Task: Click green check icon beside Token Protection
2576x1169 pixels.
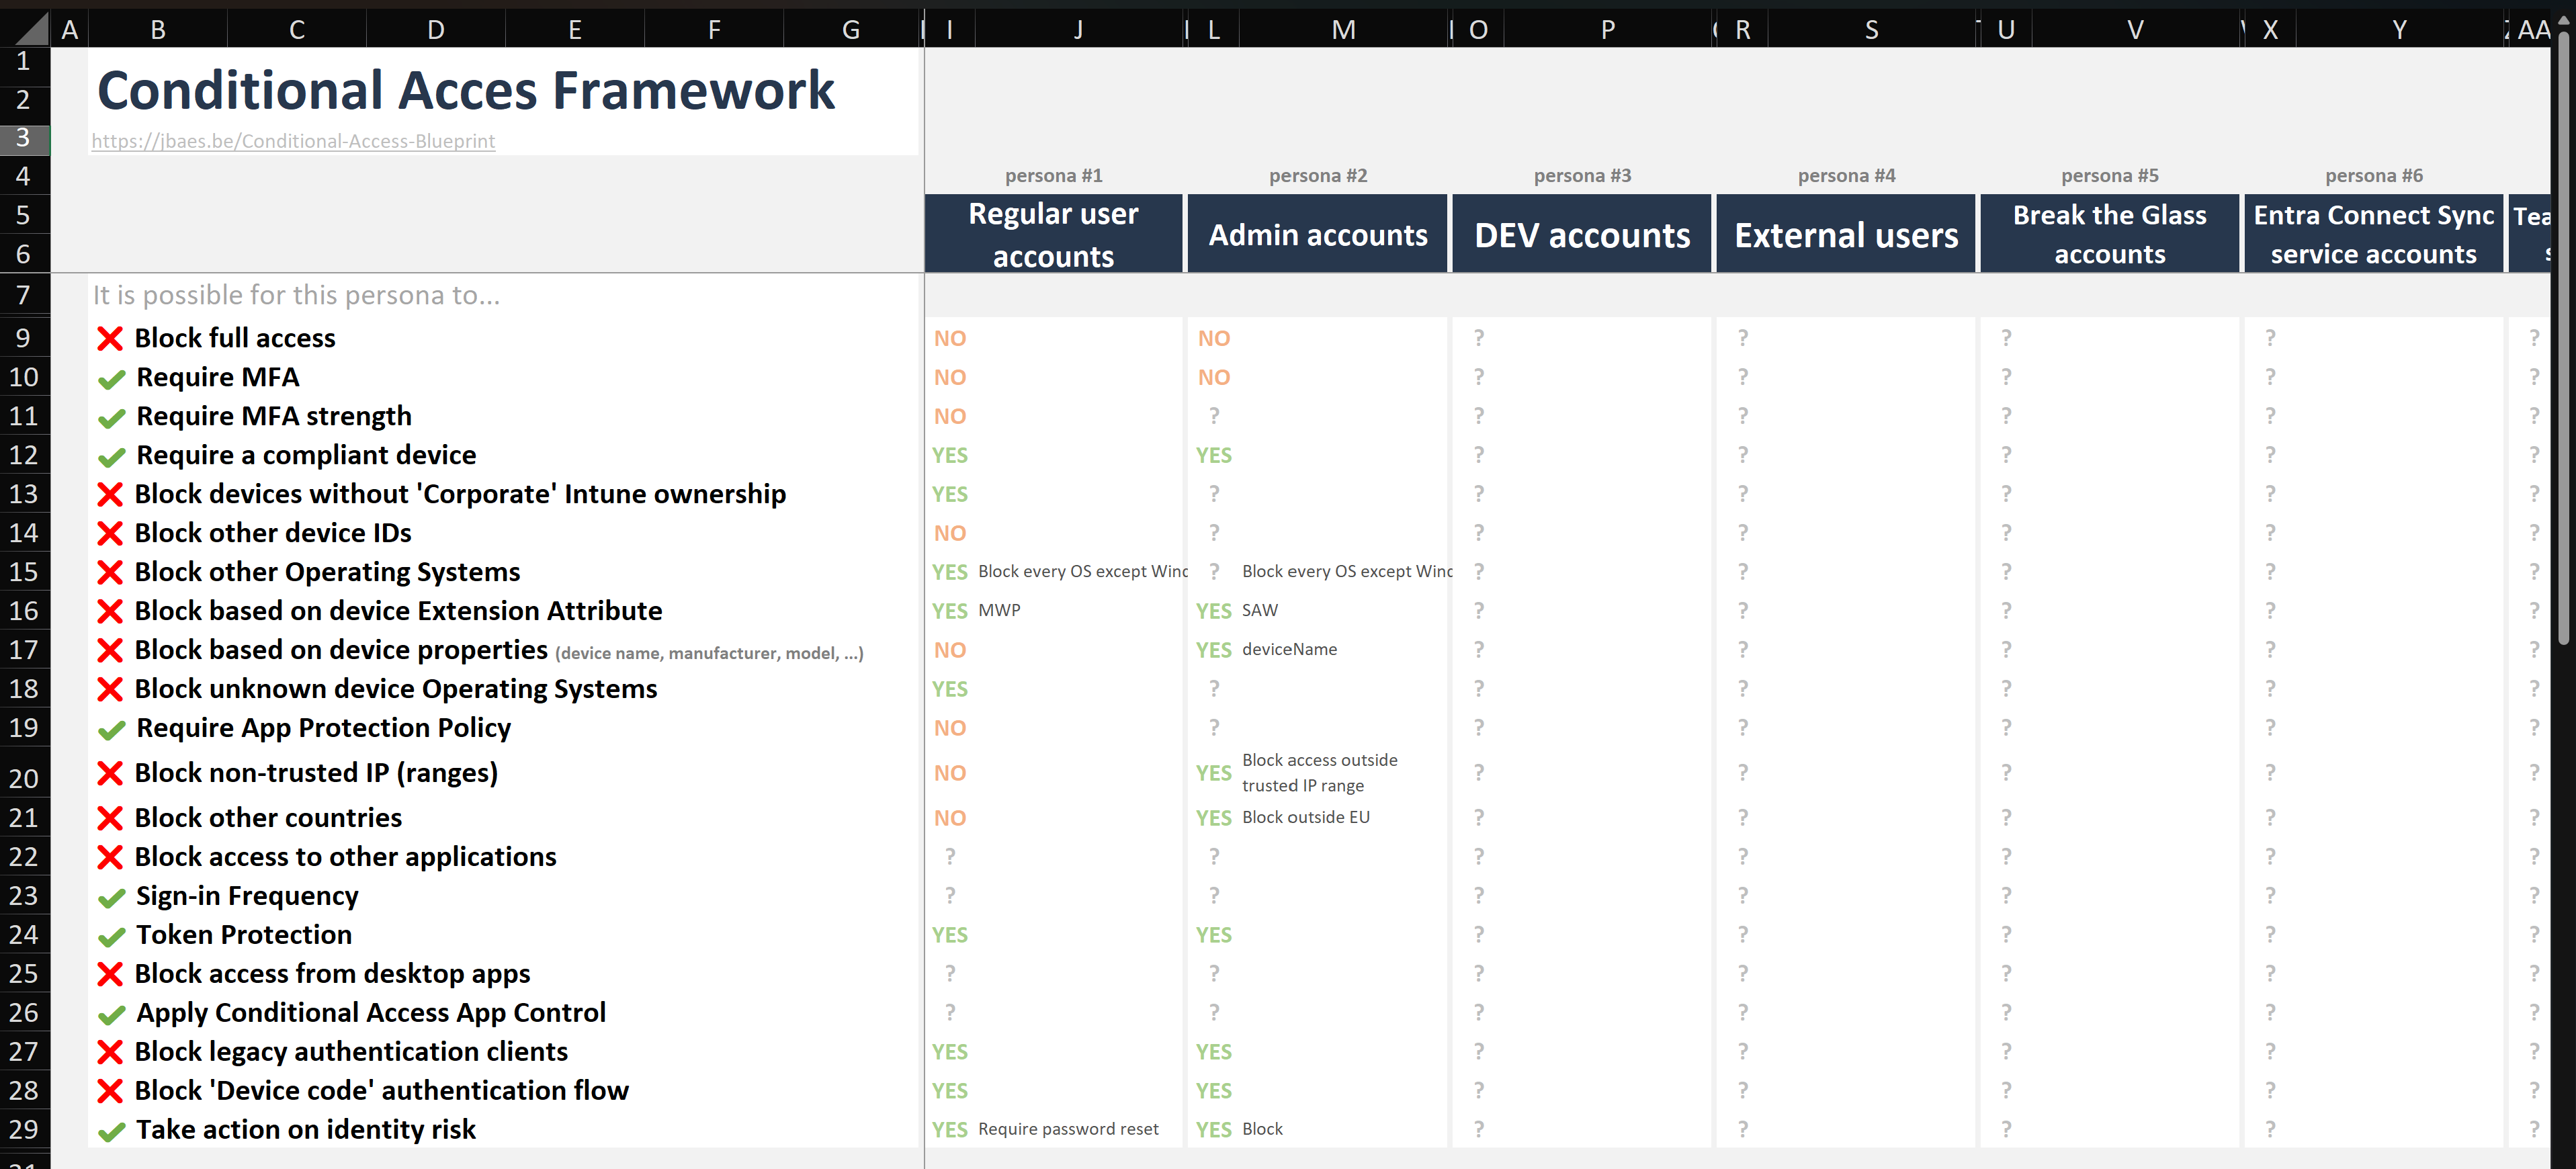Action: (111, 936)
